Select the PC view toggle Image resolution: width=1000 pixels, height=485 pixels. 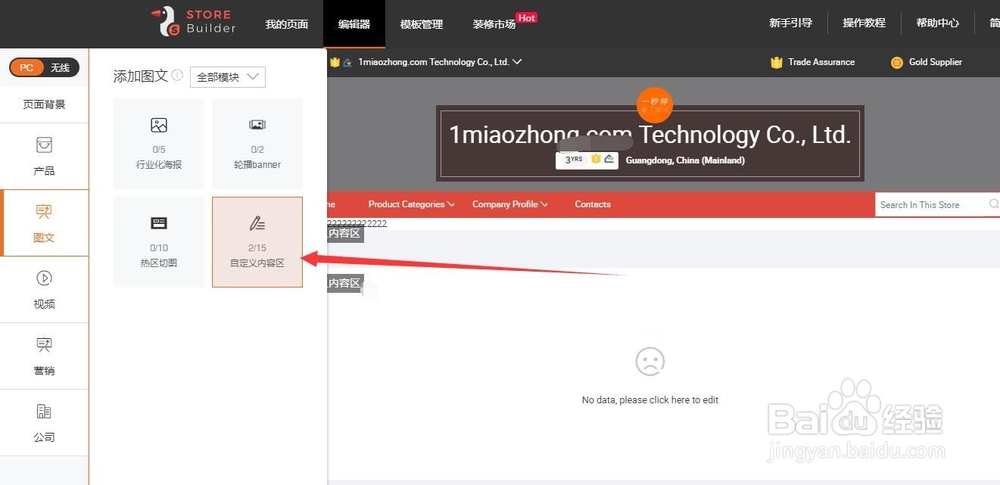(27, 67)
